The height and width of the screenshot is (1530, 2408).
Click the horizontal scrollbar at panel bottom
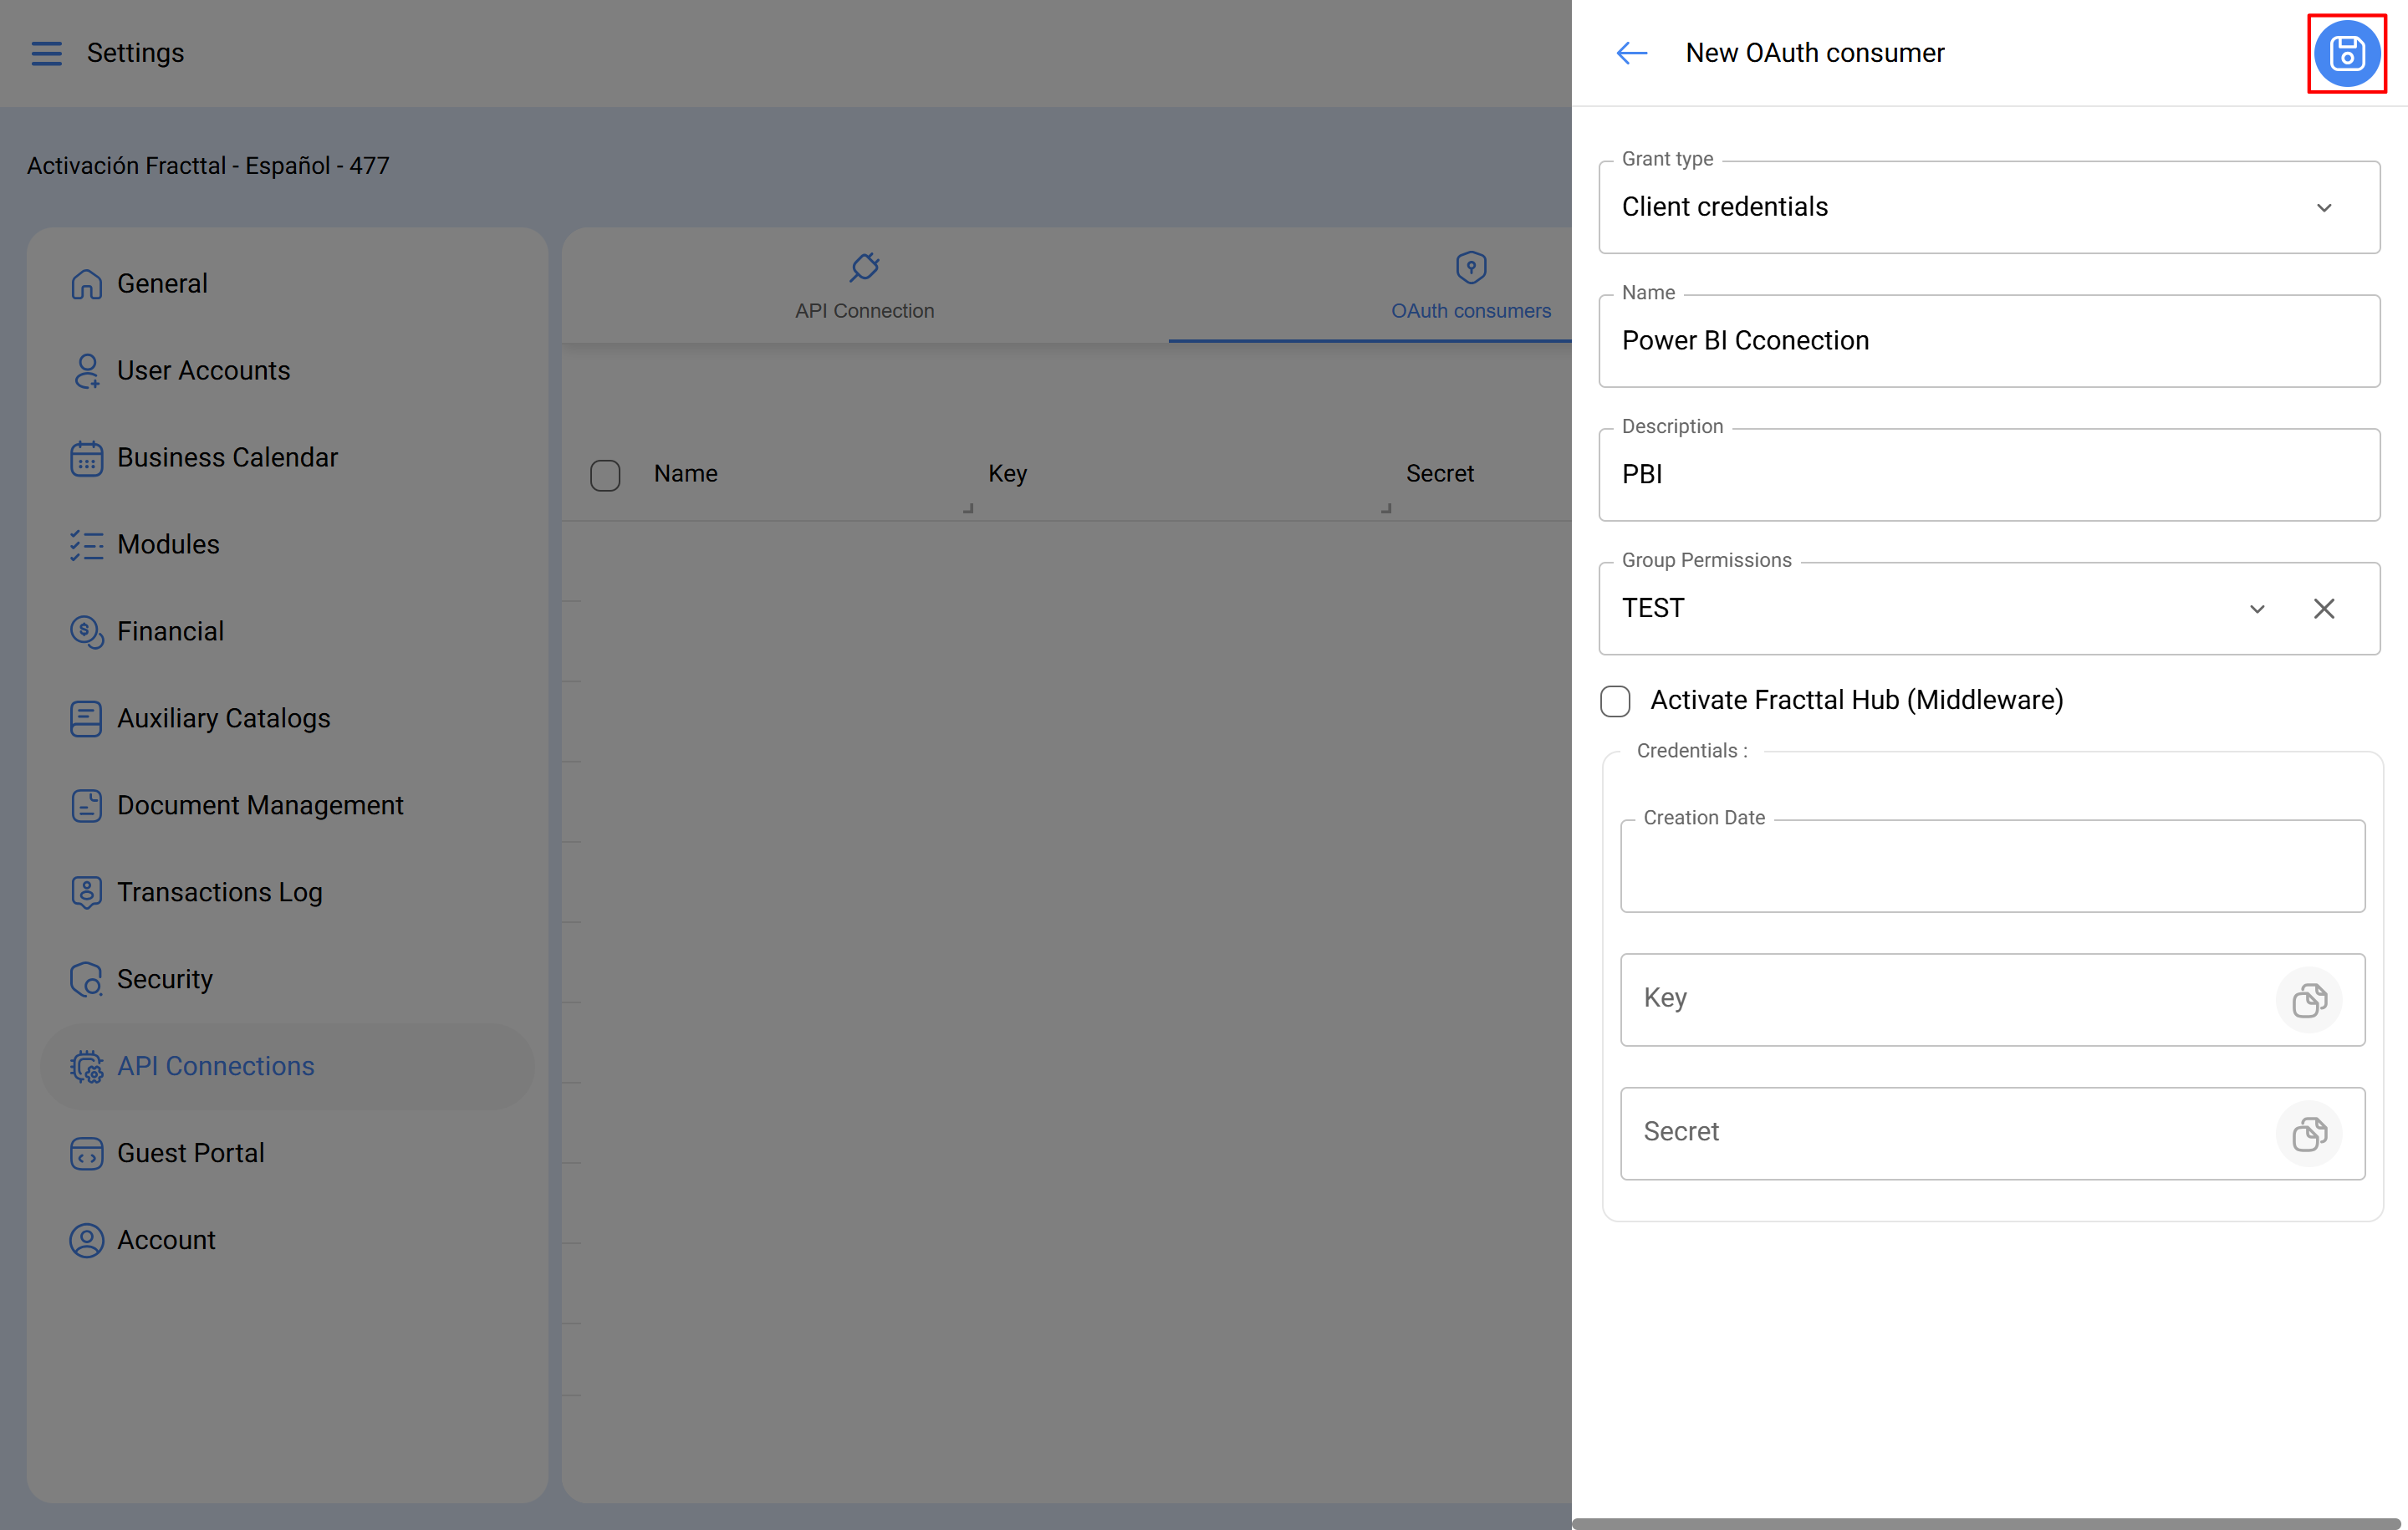(1988, 1523)
